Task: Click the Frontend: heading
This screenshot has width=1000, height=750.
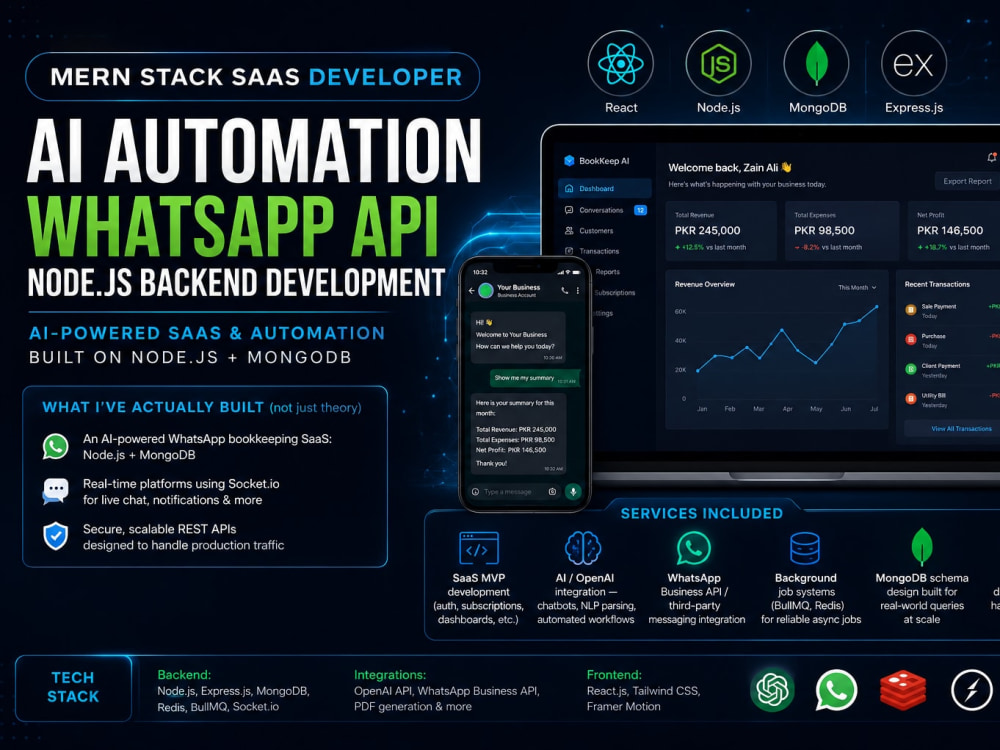Action: point(614,675)
